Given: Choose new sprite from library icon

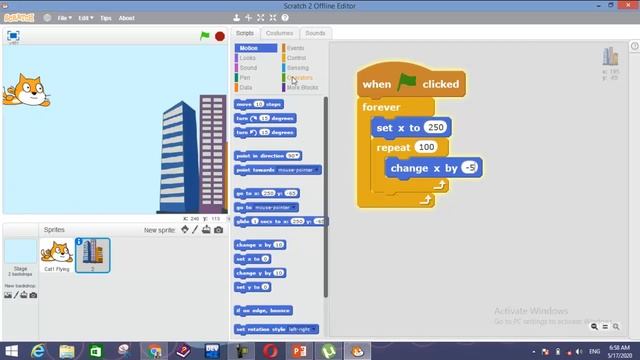Looking at the screenshot, I should pos(185,229).
